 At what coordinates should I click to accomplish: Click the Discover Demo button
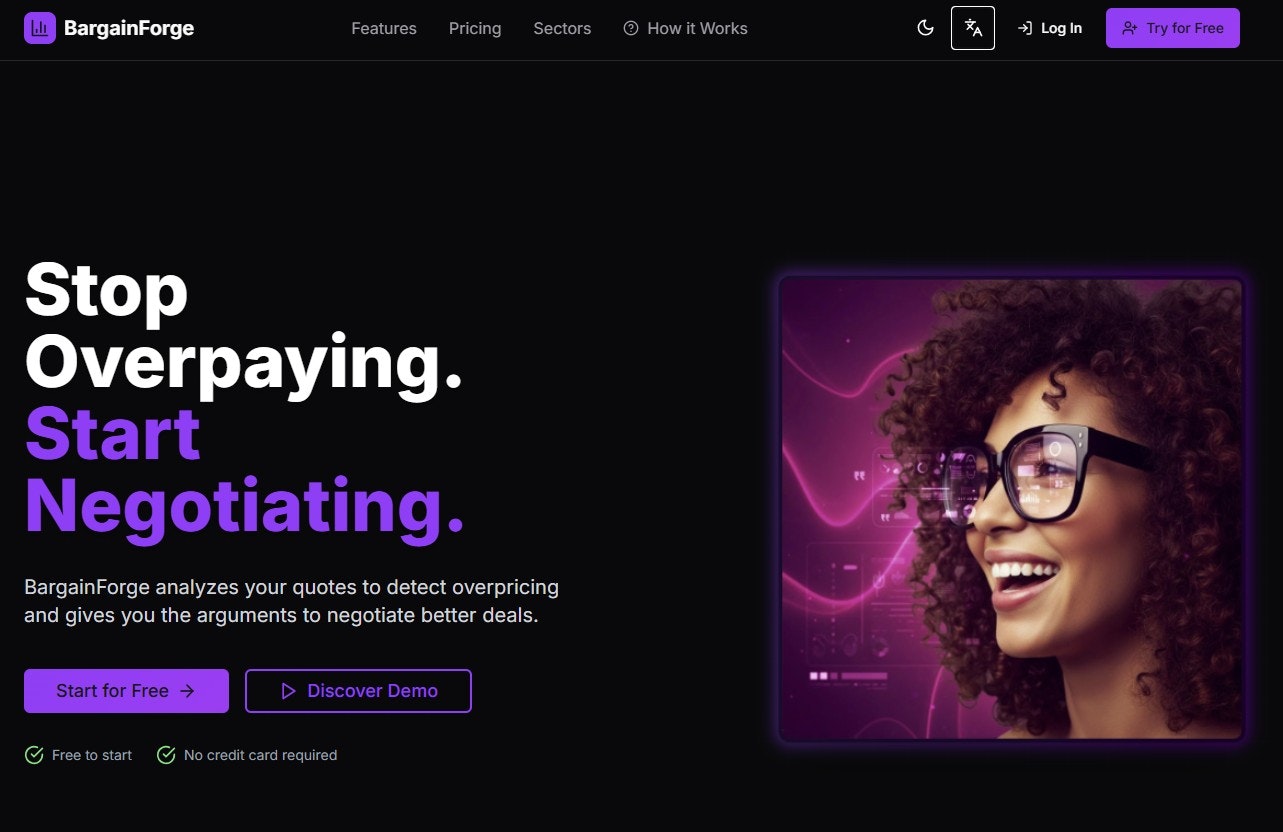(358, 691)
